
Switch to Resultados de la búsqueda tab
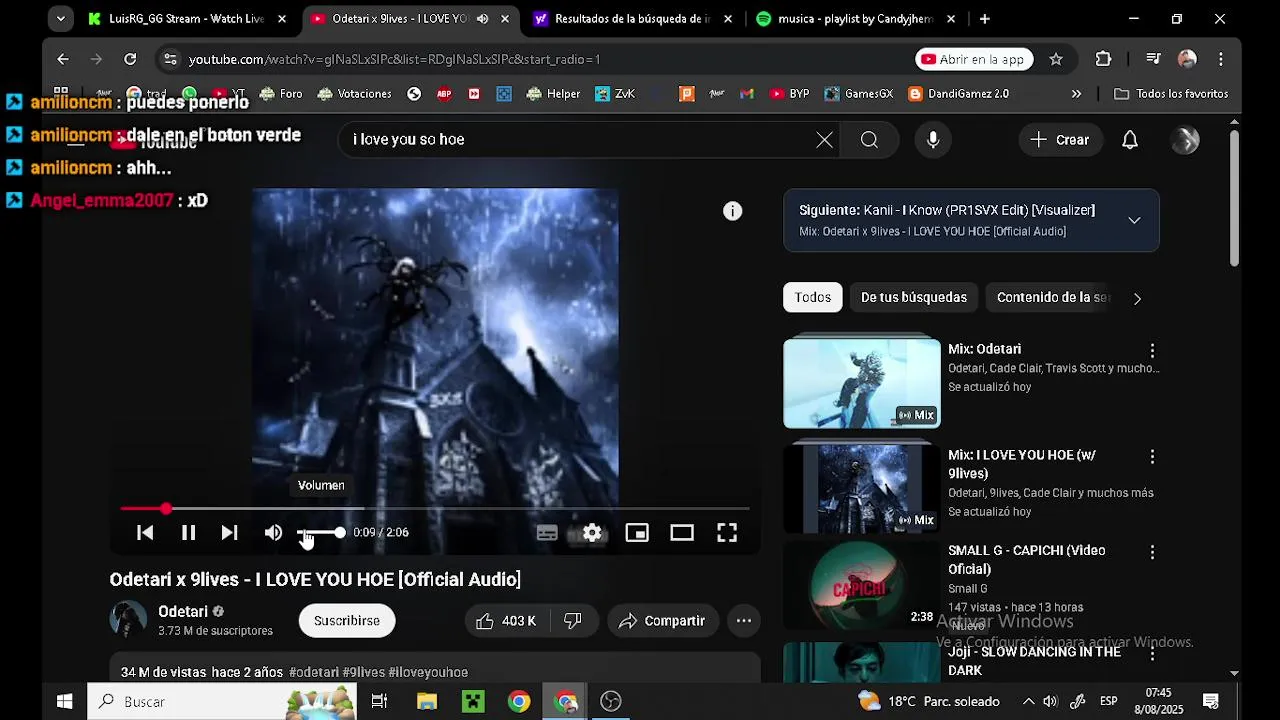pyautogui.click(x=634, y=19)
